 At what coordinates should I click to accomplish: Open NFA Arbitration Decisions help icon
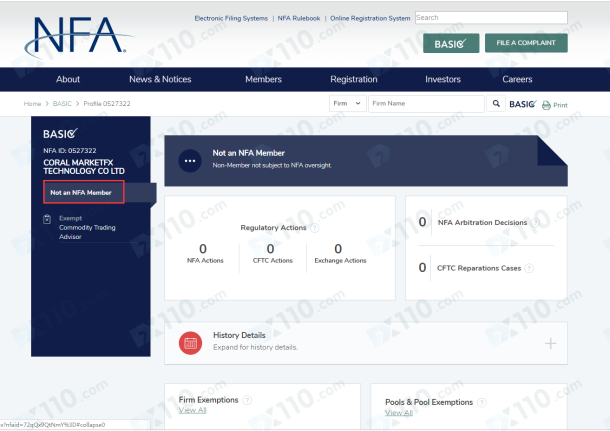point(536,223)
